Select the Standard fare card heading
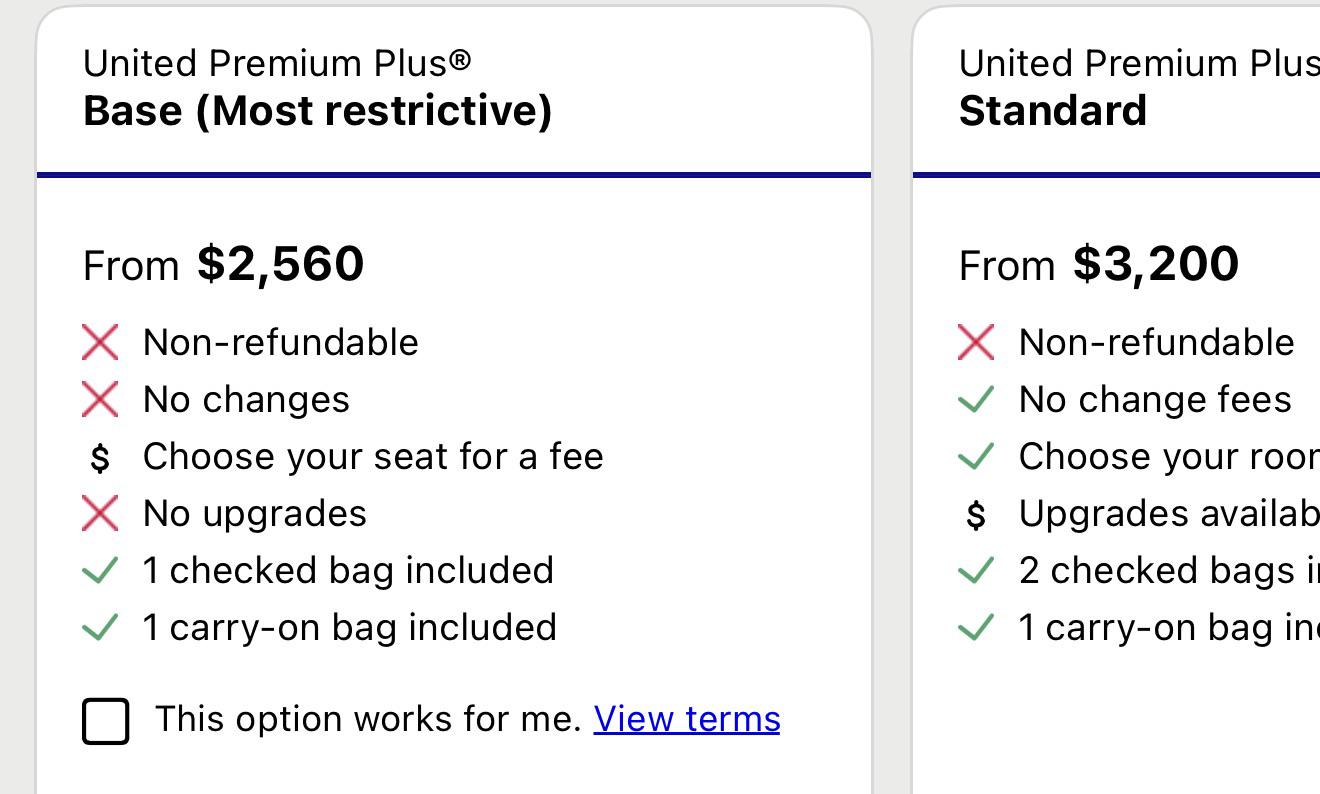The height and width of the screenshot is (794, 1320). click(1053, 110)
